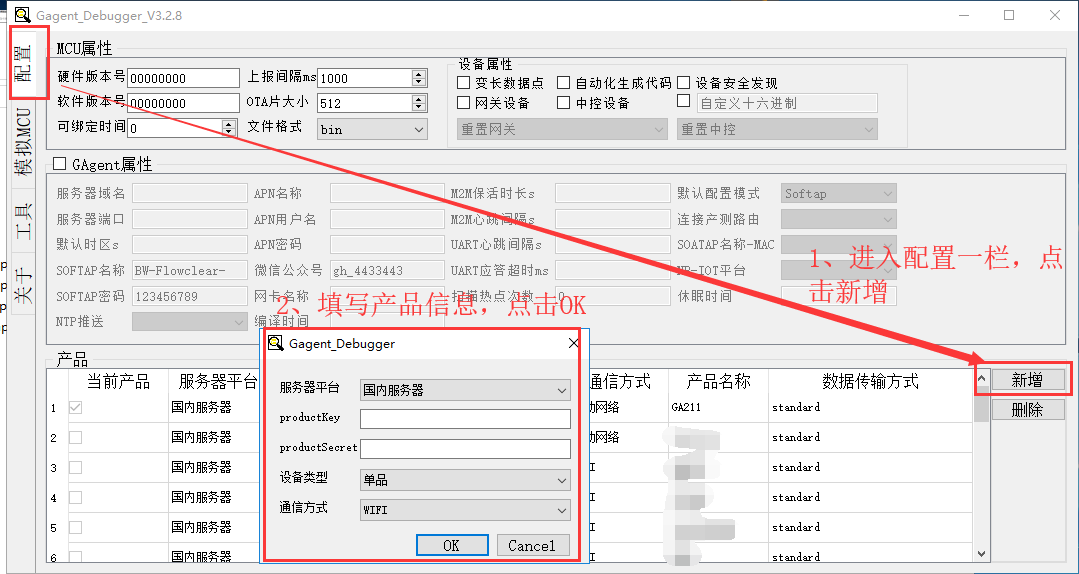Screen dimensions: 1079x574
Task: Click the Gagent_Debugger dialog title icon
Action: tap(275, 344)
